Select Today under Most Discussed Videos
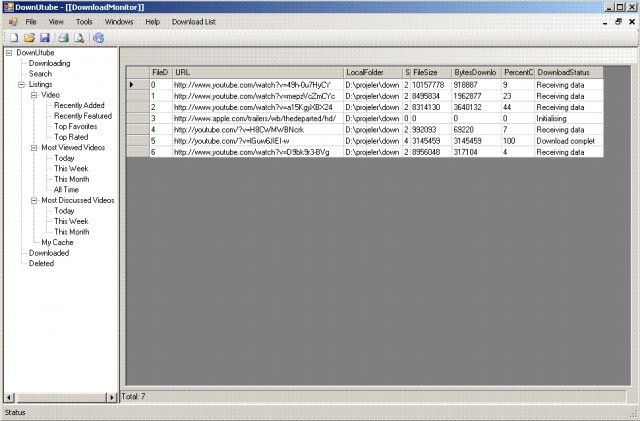The height and width of the screenshot is (421, 640). click(x=64, y=211)
